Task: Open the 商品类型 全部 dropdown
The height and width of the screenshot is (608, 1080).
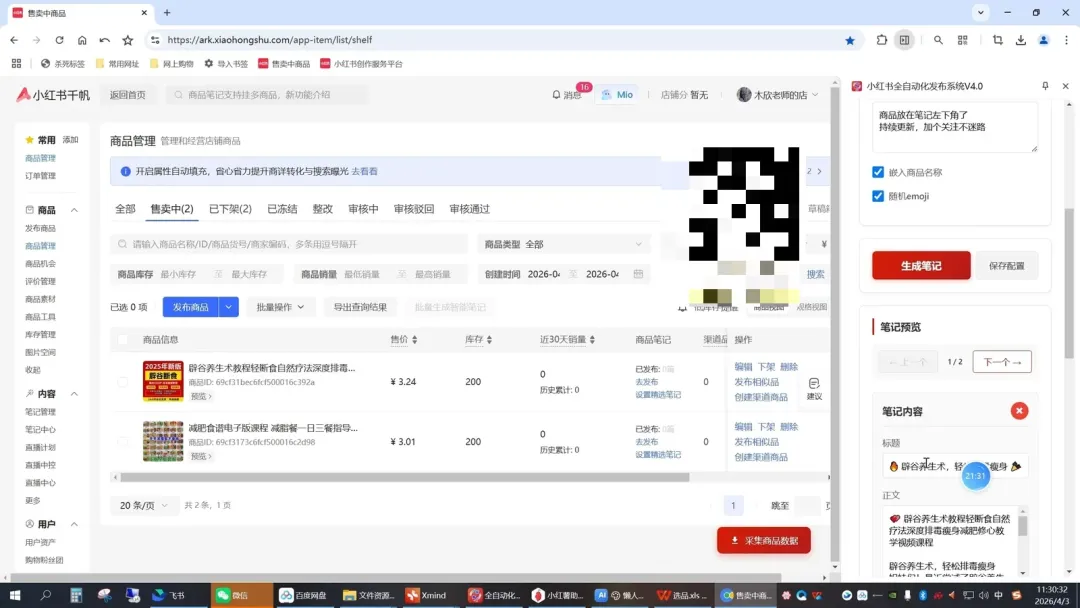Action: 563,244
